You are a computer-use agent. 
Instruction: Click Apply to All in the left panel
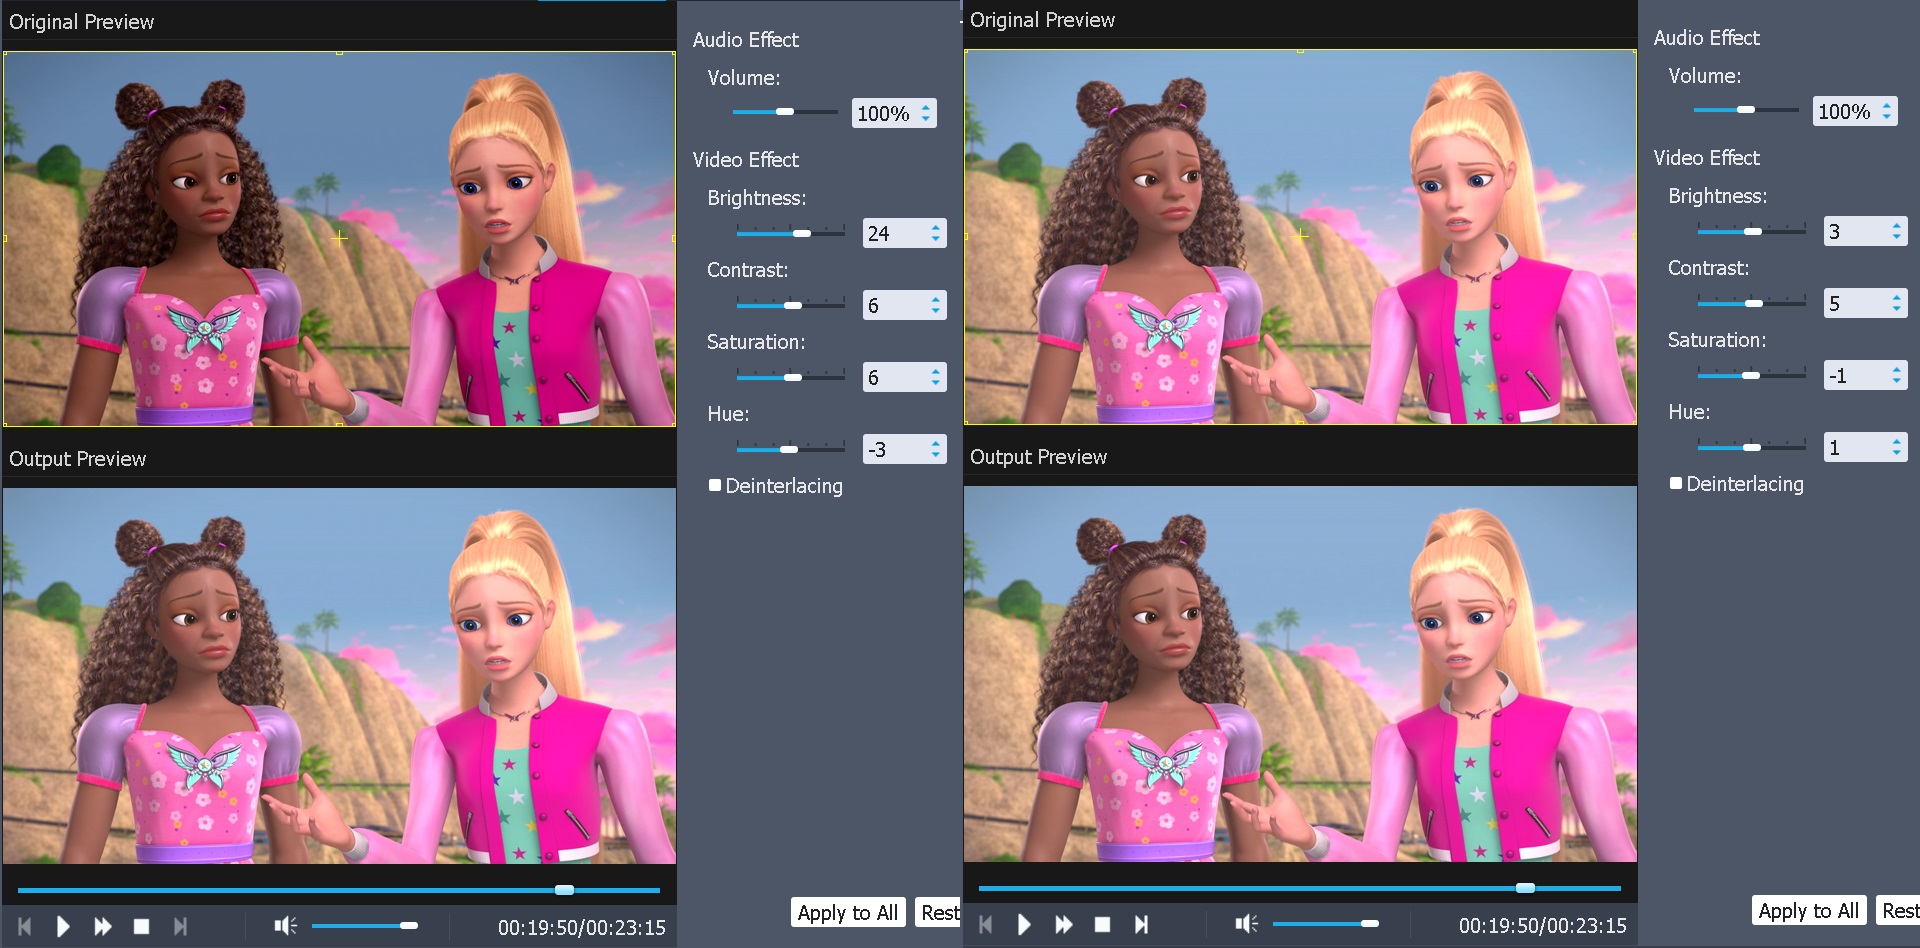pyautogui.click(x=847, y=912)
